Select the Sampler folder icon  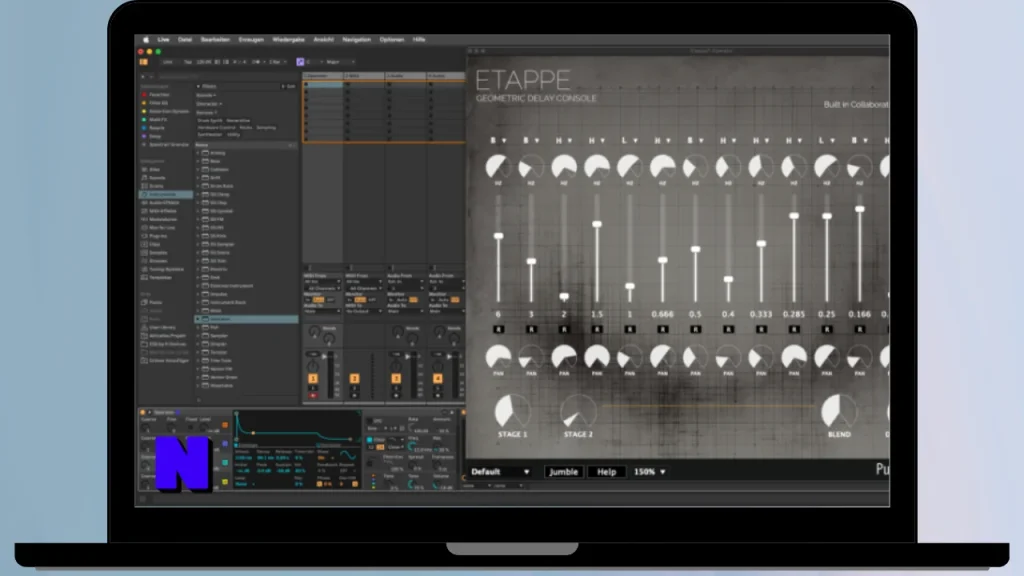coord(205,336)
